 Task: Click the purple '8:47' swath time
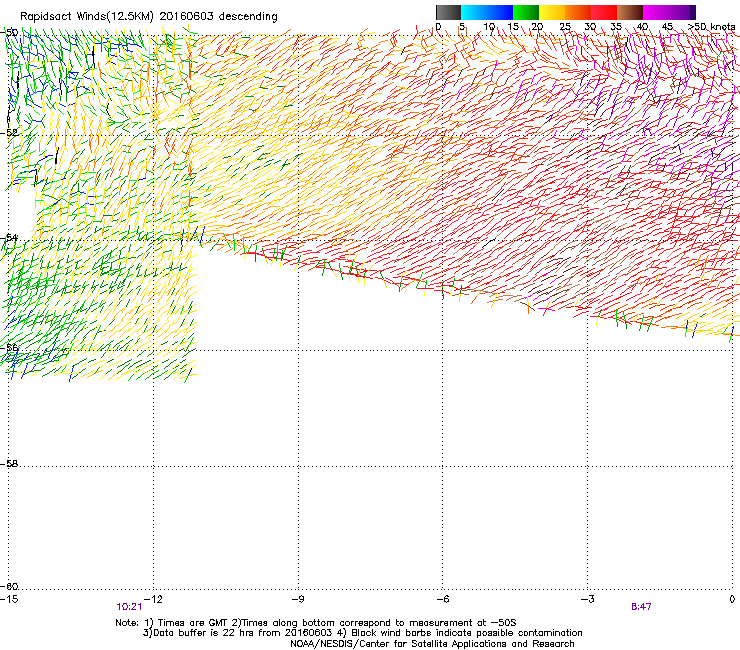(x=641, y=607)
